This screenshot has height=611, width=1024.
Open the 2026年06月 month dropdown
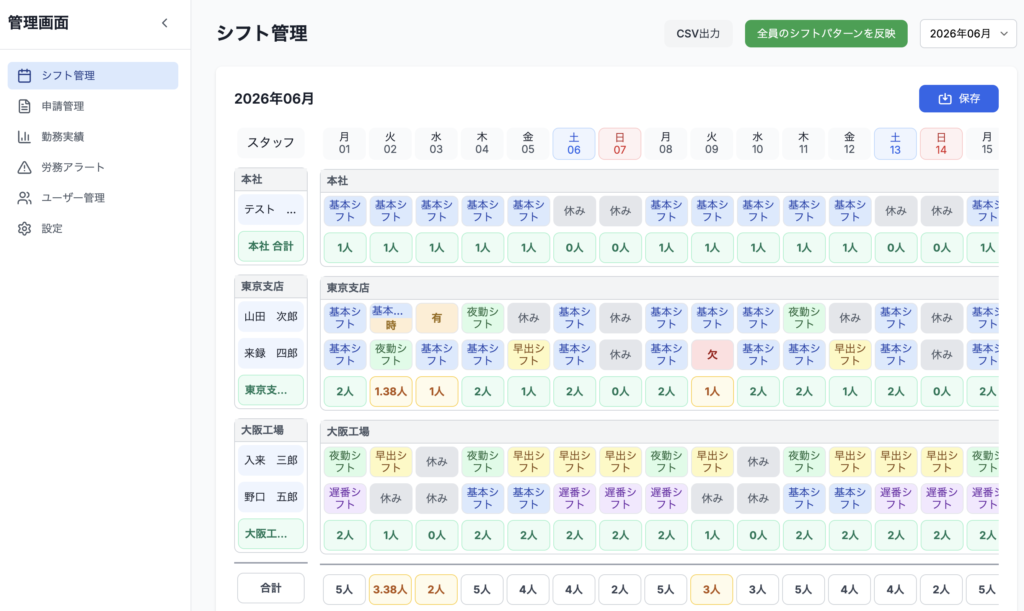point(968,34)
